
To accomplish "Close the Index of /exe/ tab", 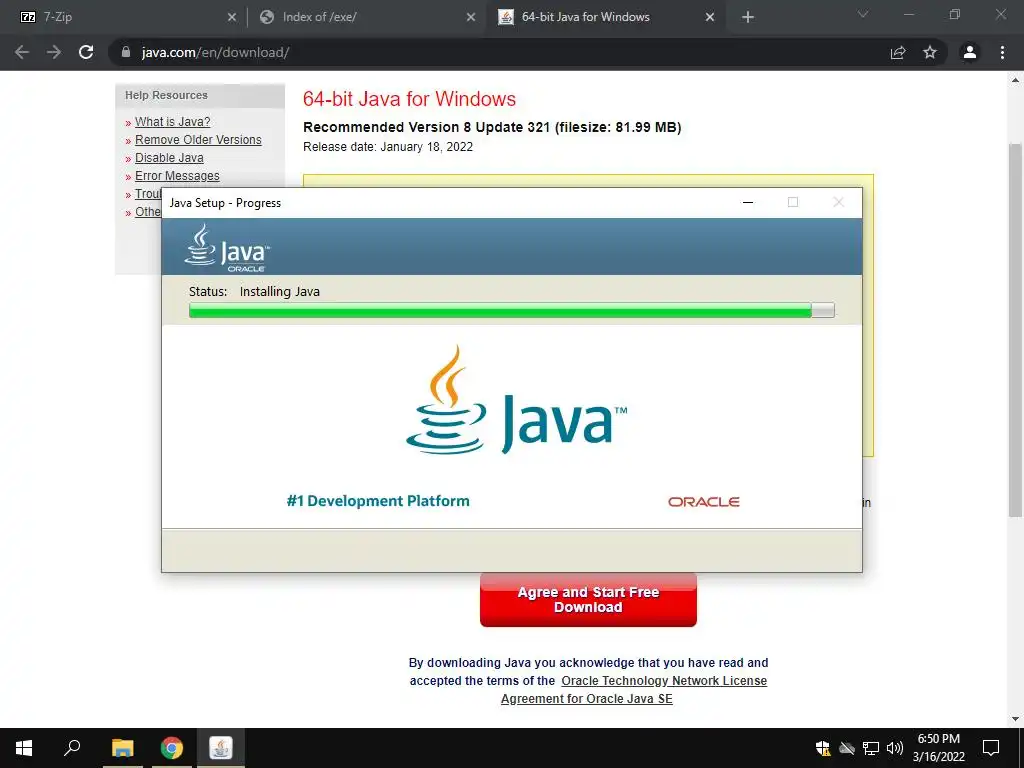I will tap(471, 18).
